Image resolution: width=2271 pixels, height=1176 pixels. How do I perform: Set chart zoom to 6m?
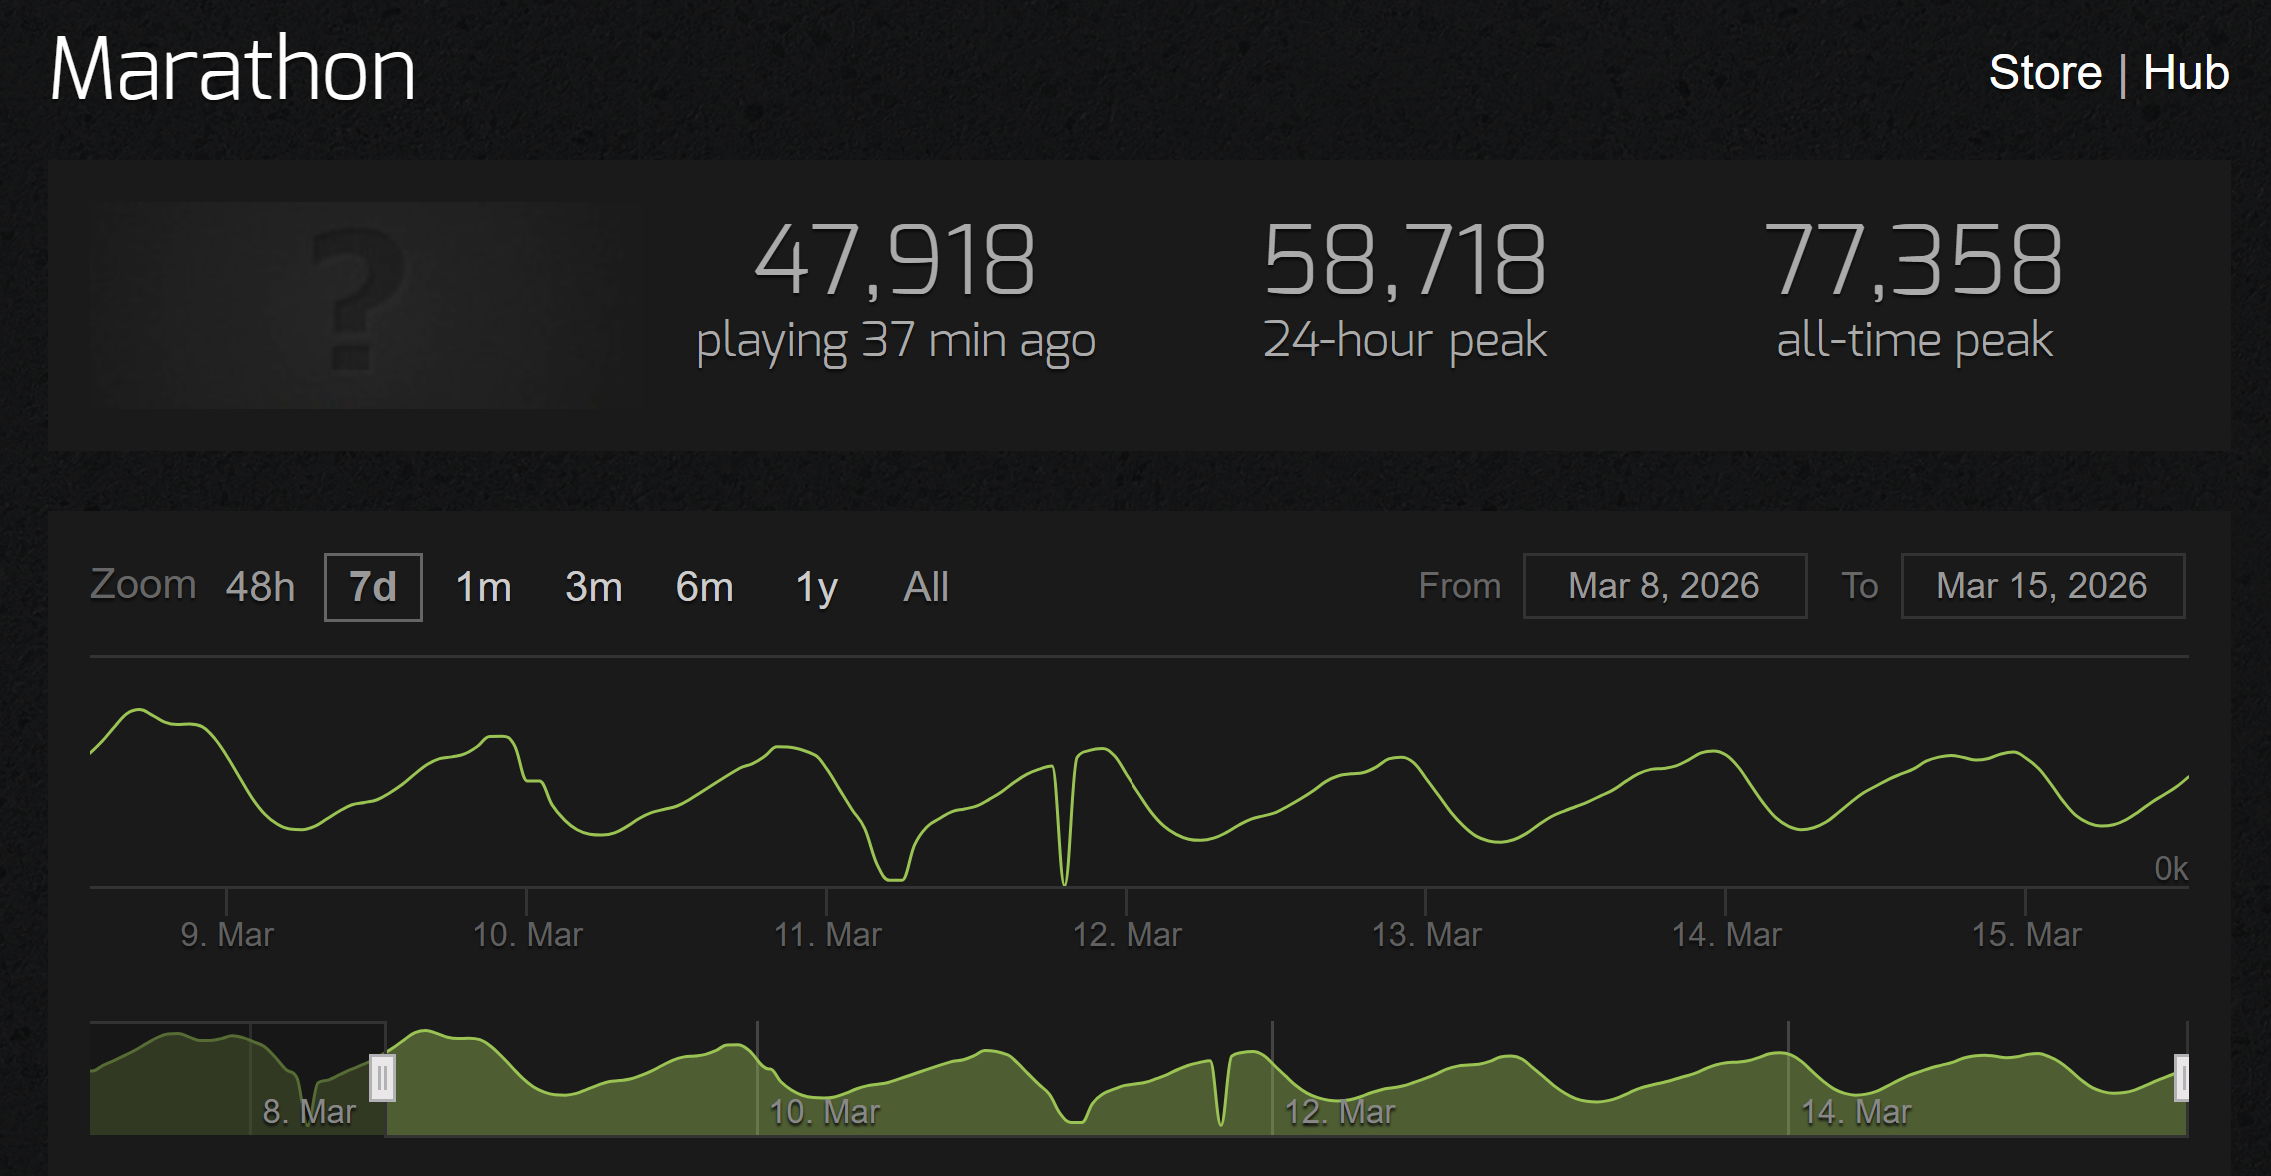click(x=704, y=587)
